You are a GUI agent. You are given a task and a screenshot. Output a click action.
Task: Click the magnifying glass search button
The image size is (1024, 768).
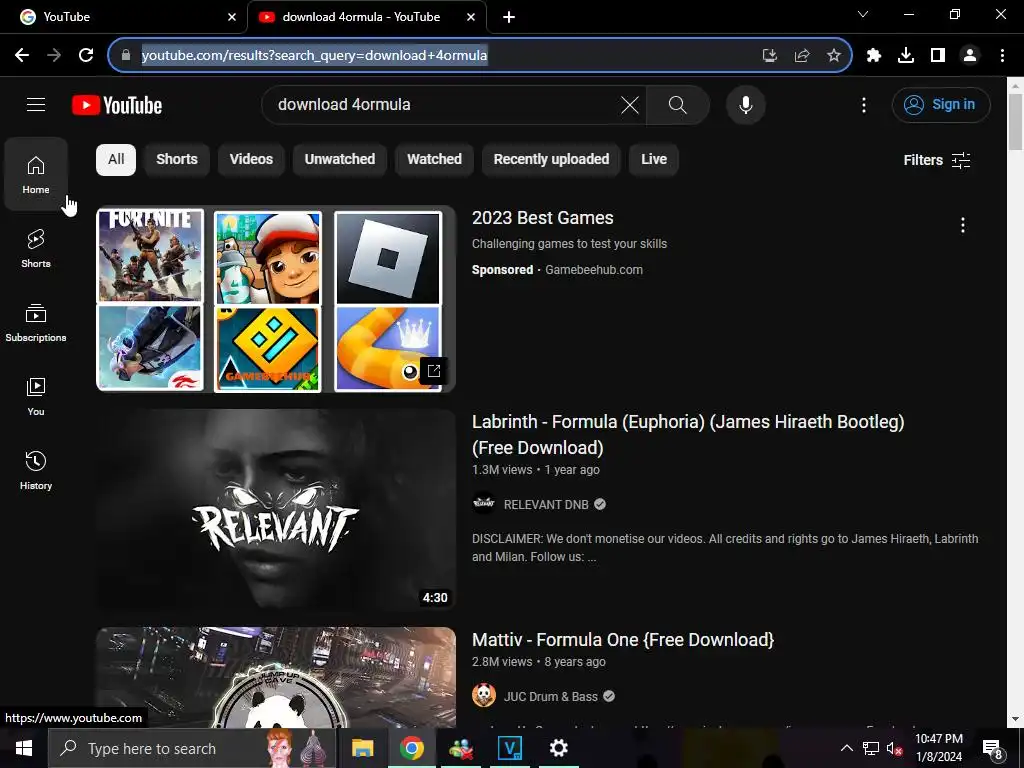[x=678, y=104]
